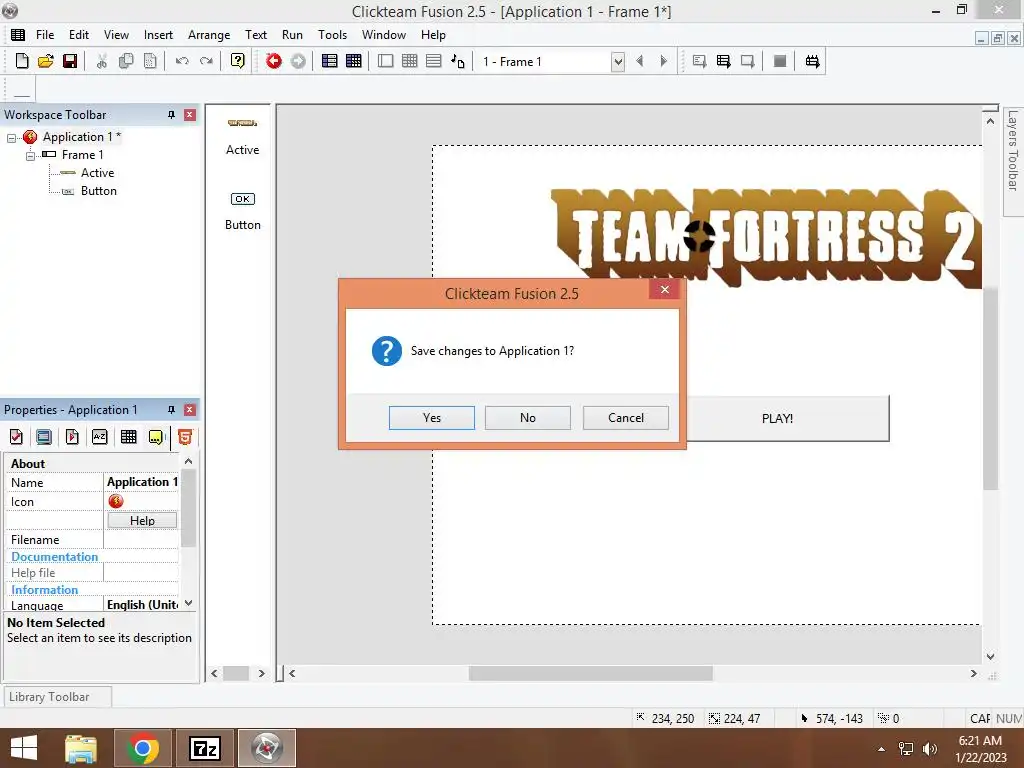
Task: Open the Tools menu
Action: [x=332, y=35]
